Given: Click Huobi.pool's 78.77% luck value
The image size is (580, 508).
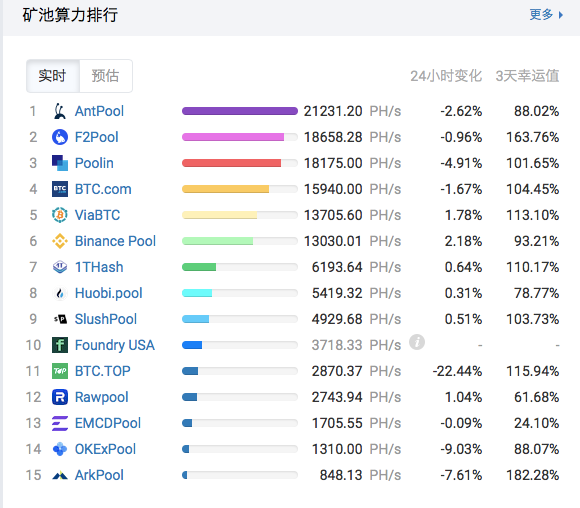Looking at the screenshot, I should point(537,293).
